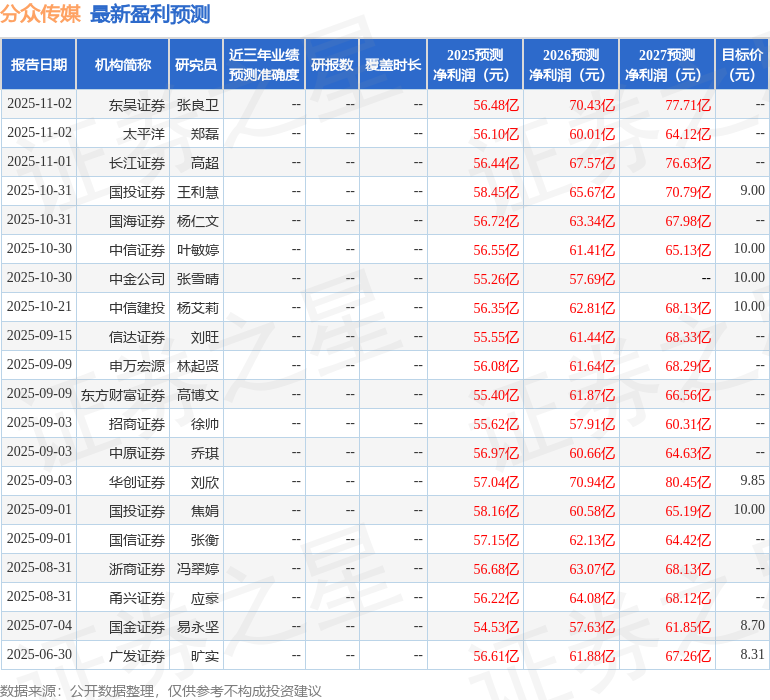Sort by 2027预测净利润 column header
This screenshot has height=700, width=770.
point(667,65)
